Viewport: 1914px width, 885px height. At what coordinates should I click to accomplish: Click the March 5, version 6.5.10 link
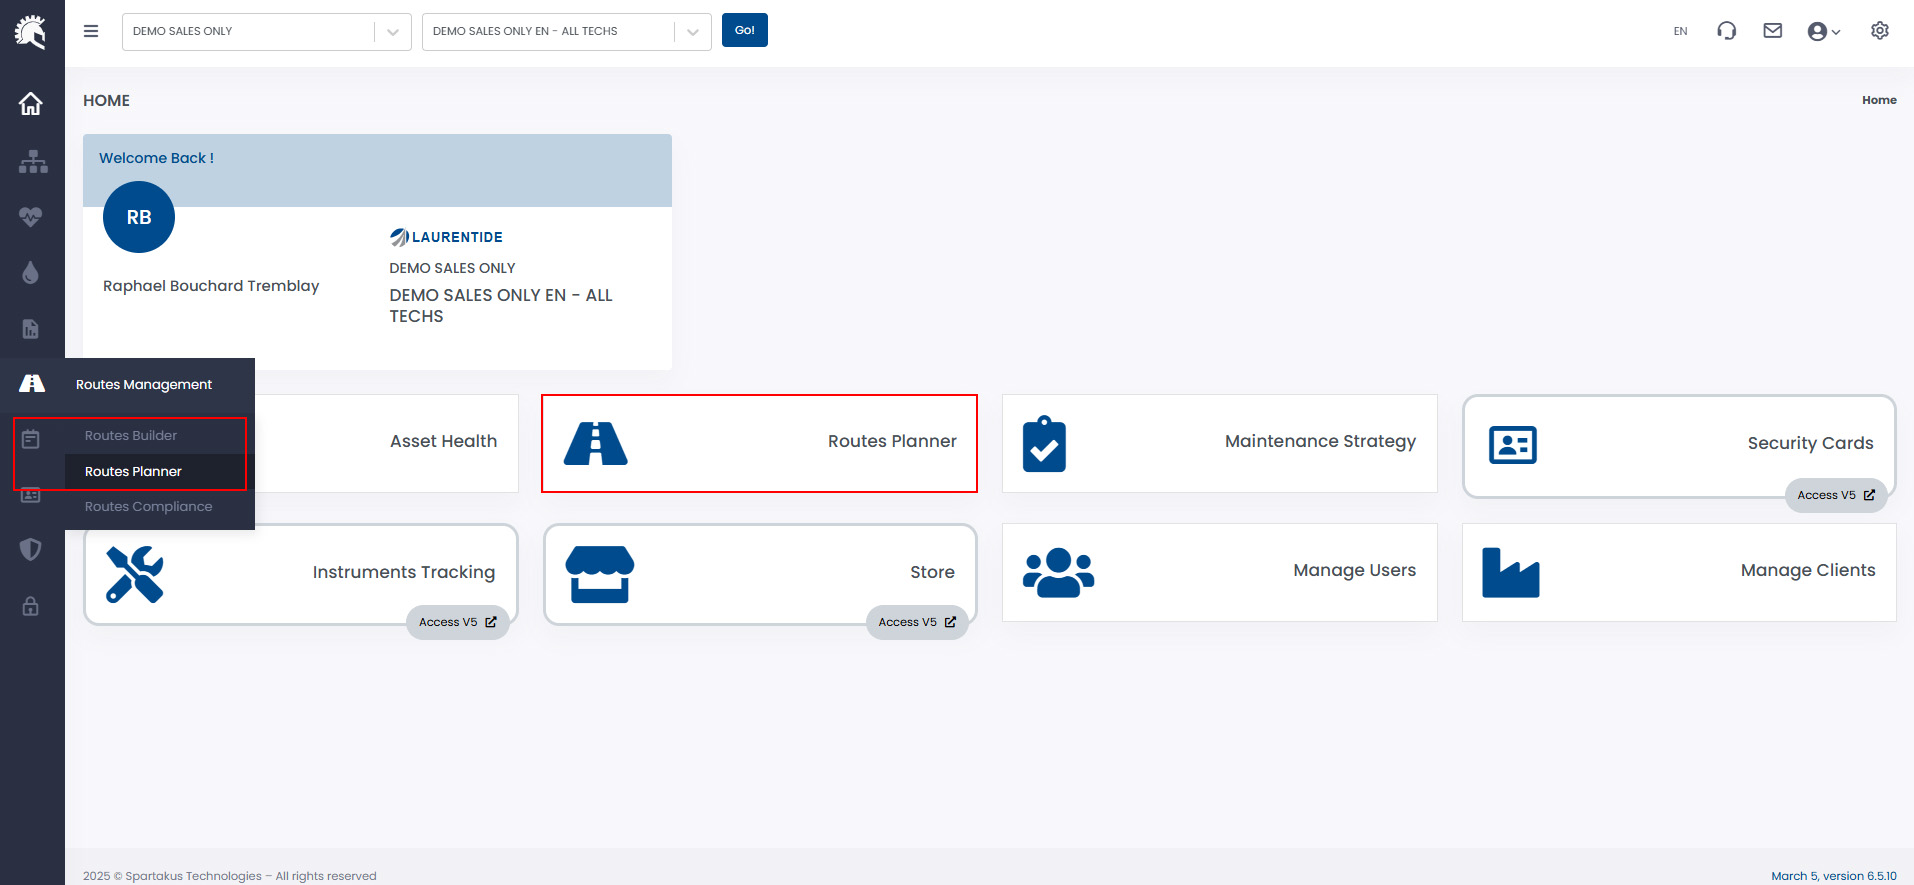pyautogui.click(x=1834, y=876)
